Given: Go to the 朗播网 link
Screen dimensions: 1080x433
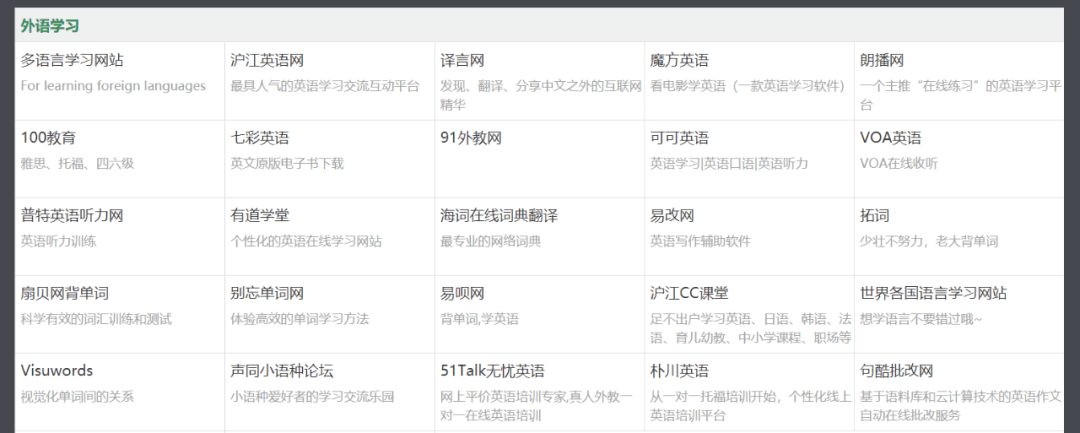Looking at the screenshot, I should pyautogui.click(x=882, y=61).
